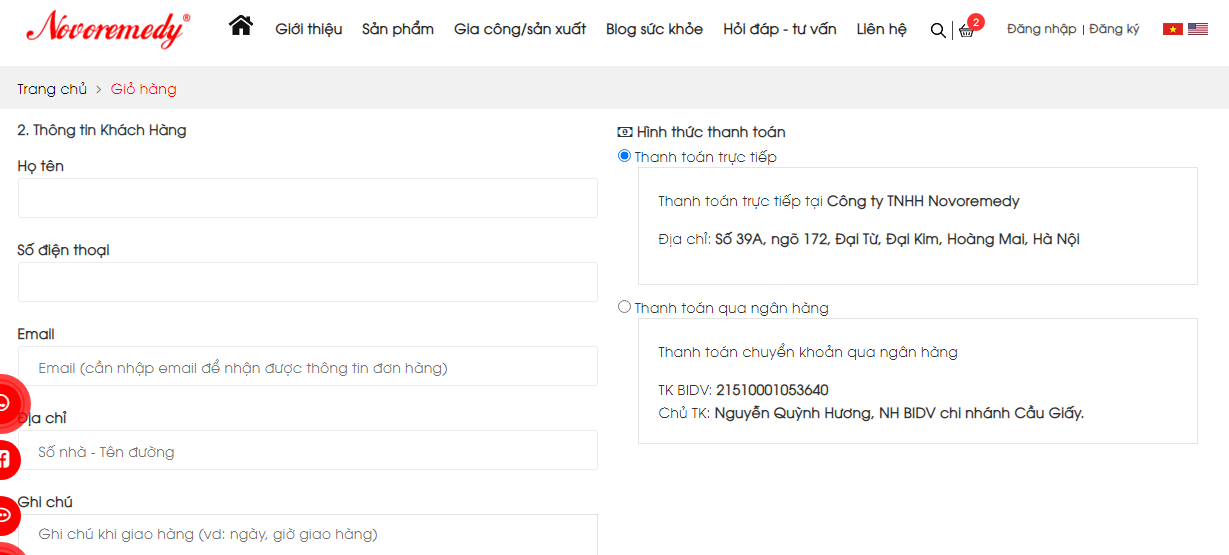Switch language with the US flag
Image resolution: width=1229 pixels, height=555 pixels.
point(1198,30)
